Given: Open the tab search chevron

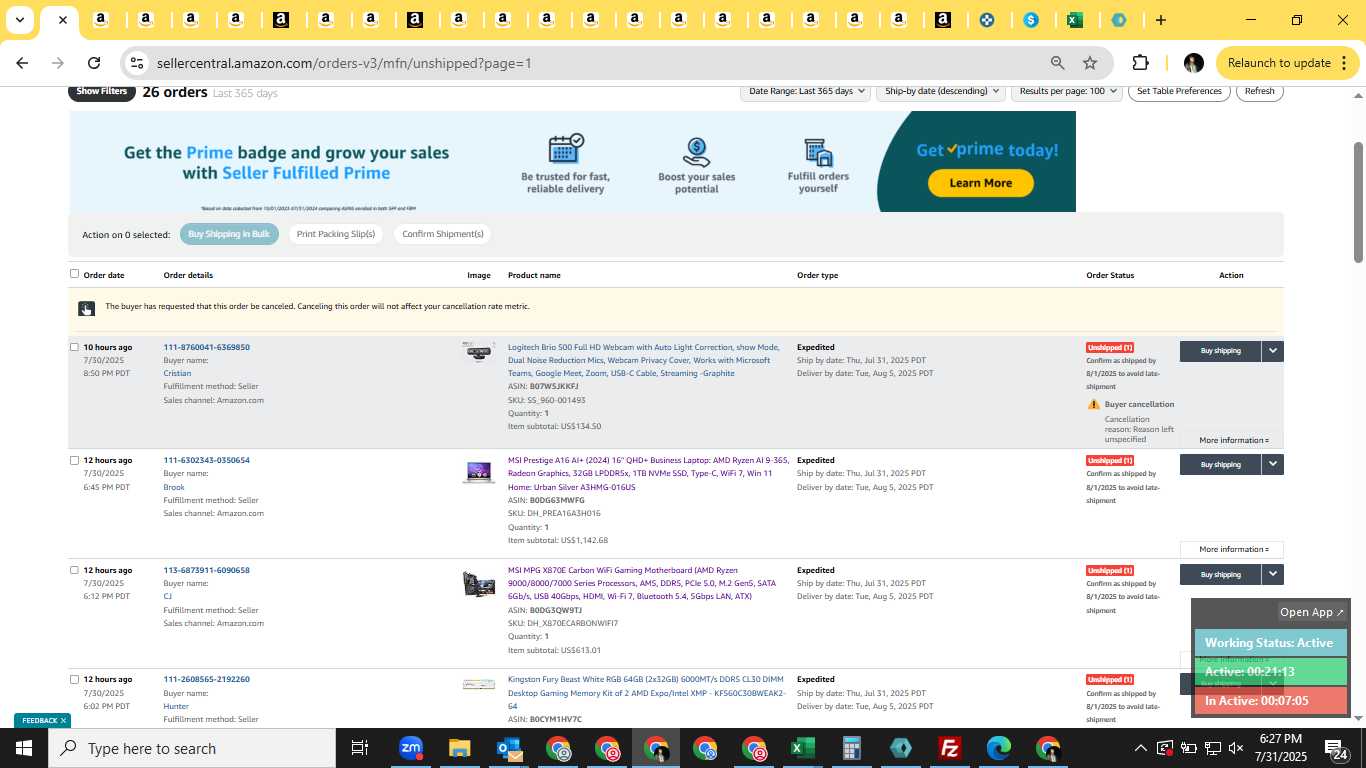Looking at the screenshot, I should [x=19, y=20].
